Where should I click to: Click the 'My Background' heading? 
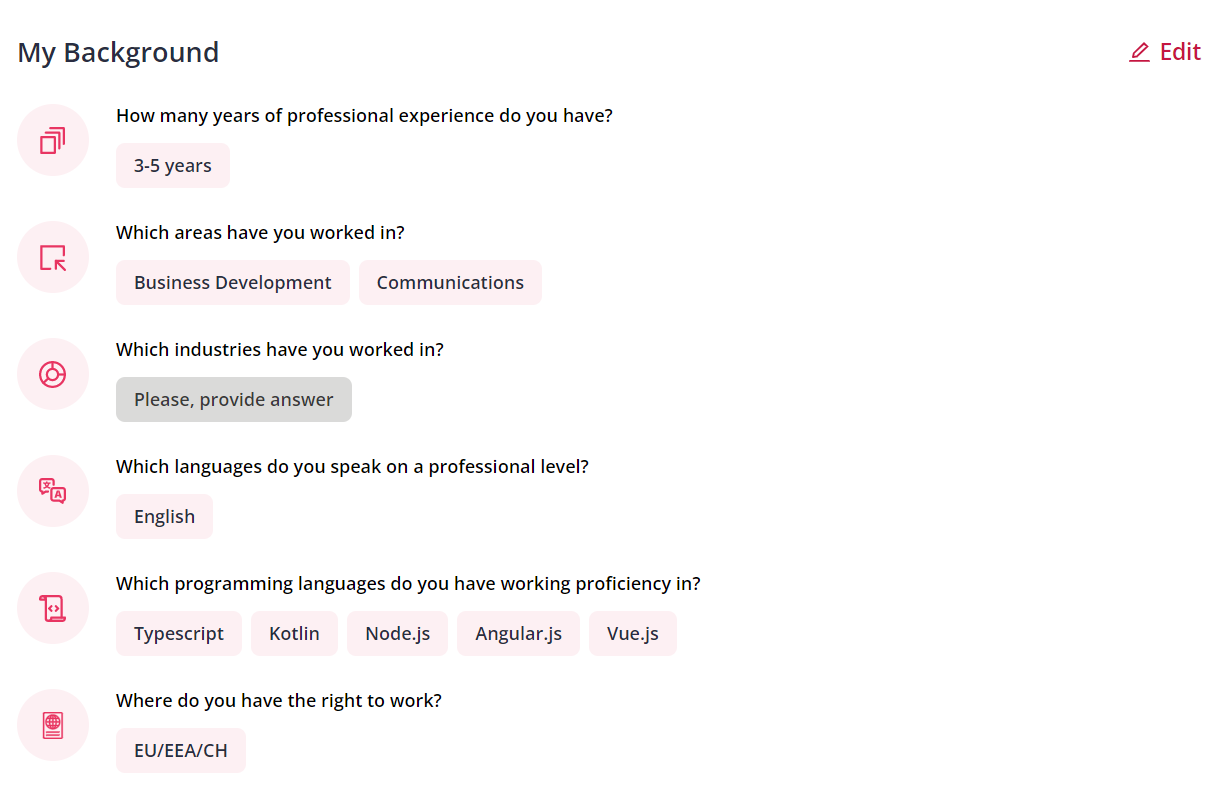pos(118,52)
